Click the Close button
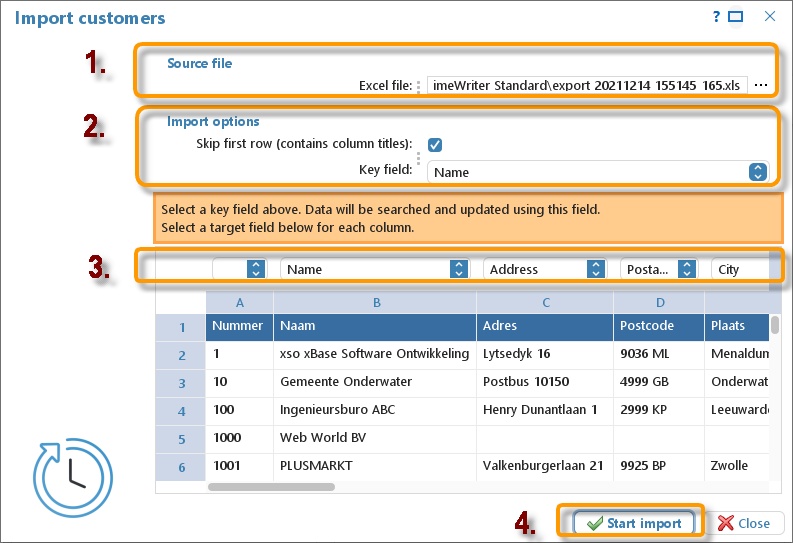Screen dimensions: 793x543 click(x=743, y=523)
